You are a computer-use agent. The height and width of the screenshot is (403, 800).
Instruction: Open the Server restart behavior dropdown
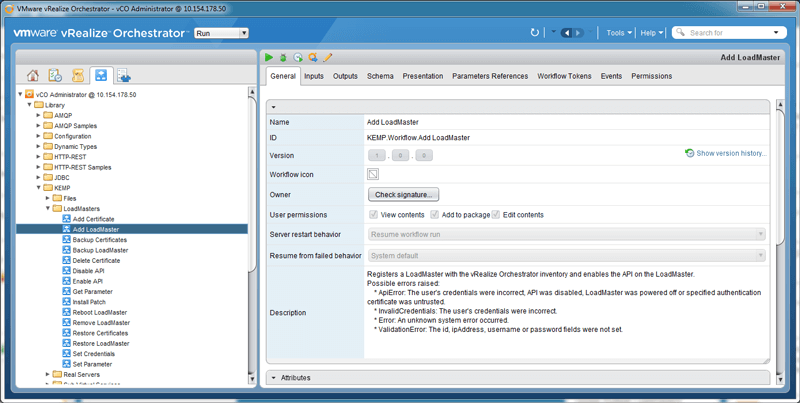tap(567, 234)
